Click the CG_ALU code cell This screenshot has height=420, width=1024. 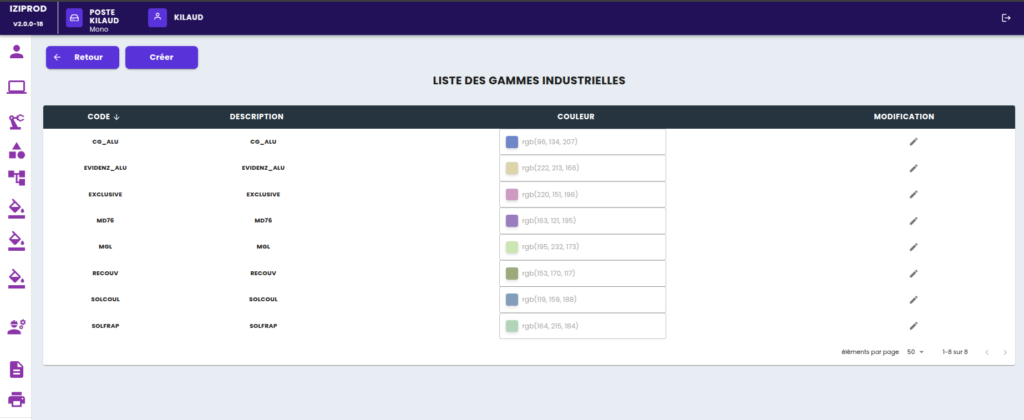[105, 142]
